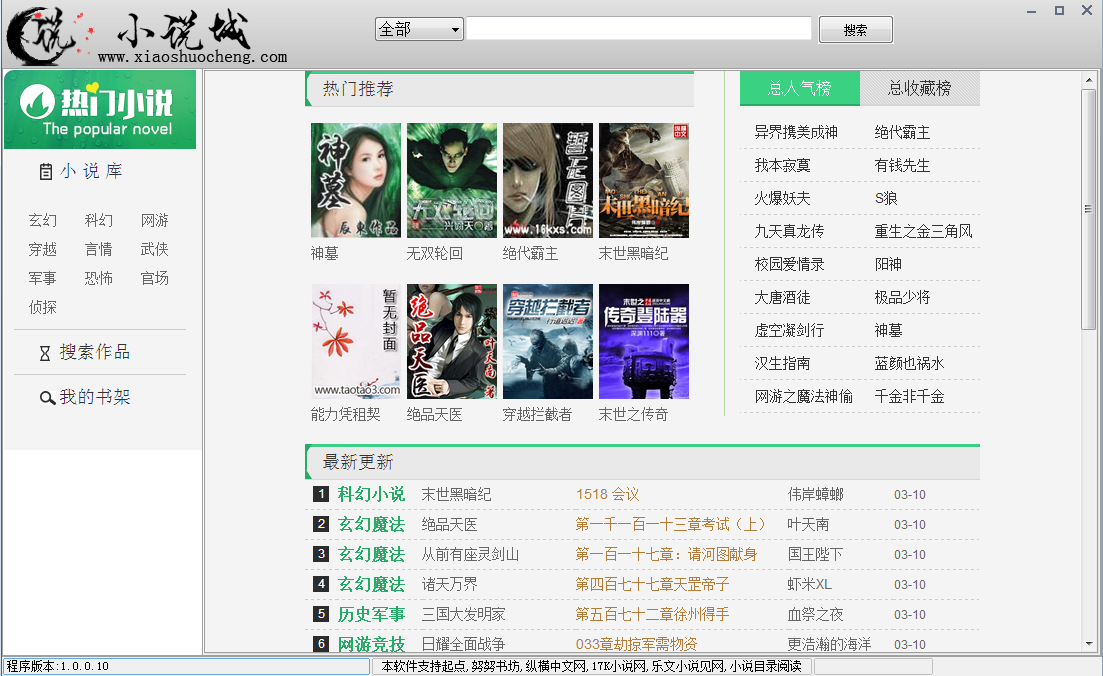This screenshot has width=1103, height=676.
Task: Open 小说库 clipboard icon in sidebar
Action: pos(45,172)
